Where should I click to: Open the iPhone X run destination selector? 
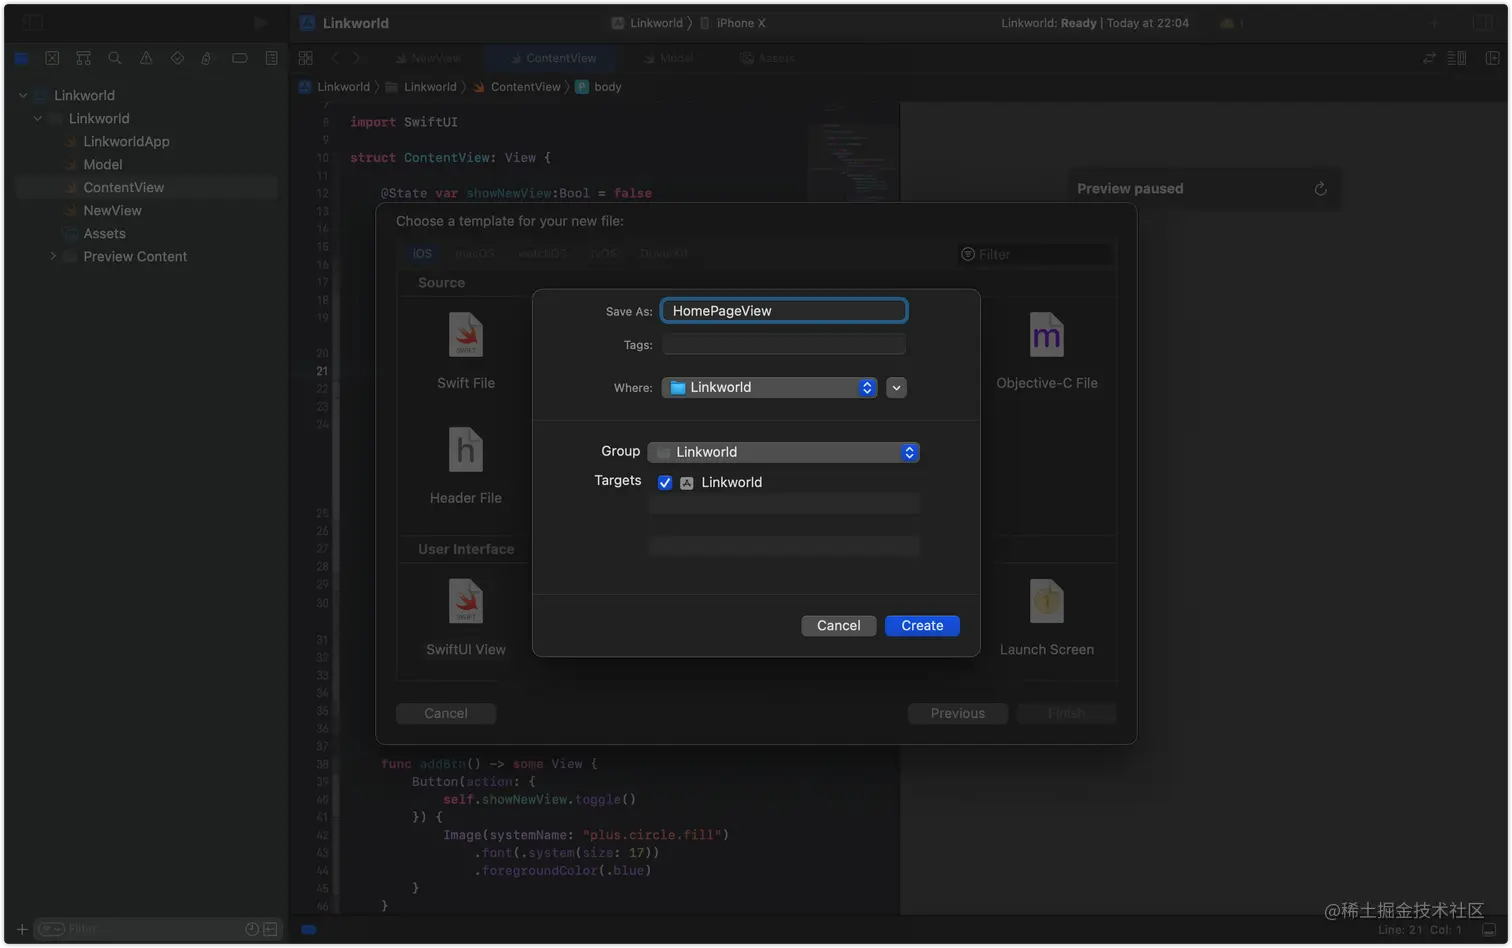[732, 22]
